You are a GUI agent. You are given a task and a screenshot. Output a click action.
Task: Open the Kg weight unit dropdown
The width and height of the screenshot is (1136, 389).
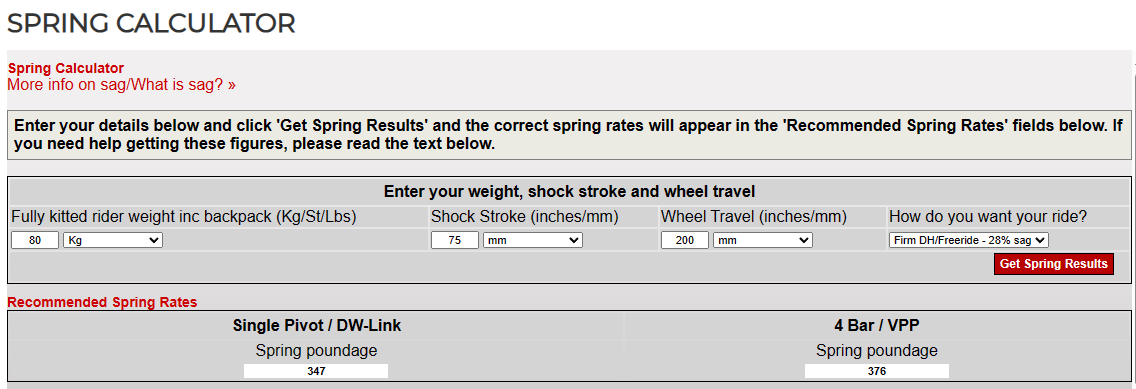point(113,240)
